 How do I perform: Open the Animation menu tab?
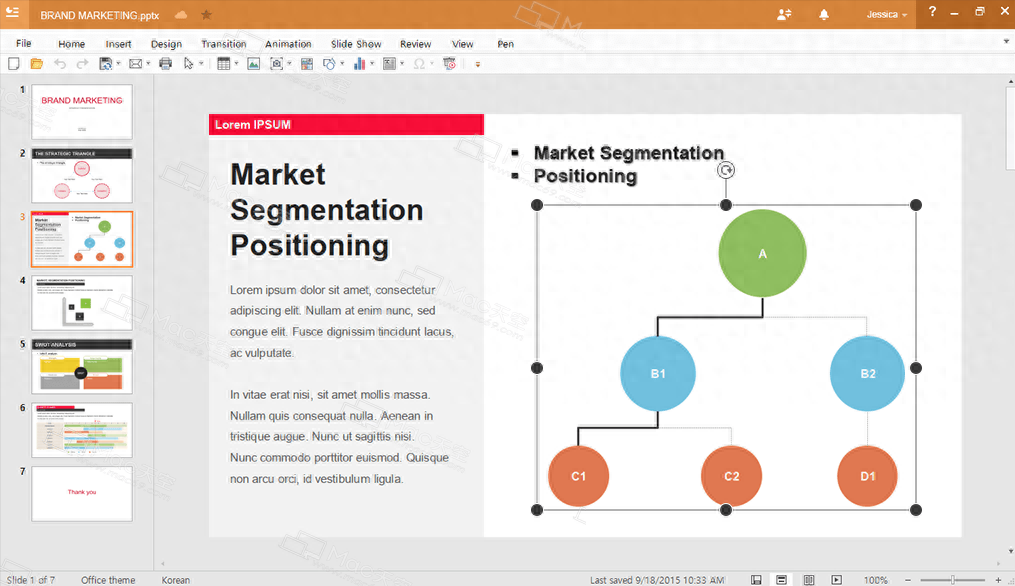coord(288,44)
